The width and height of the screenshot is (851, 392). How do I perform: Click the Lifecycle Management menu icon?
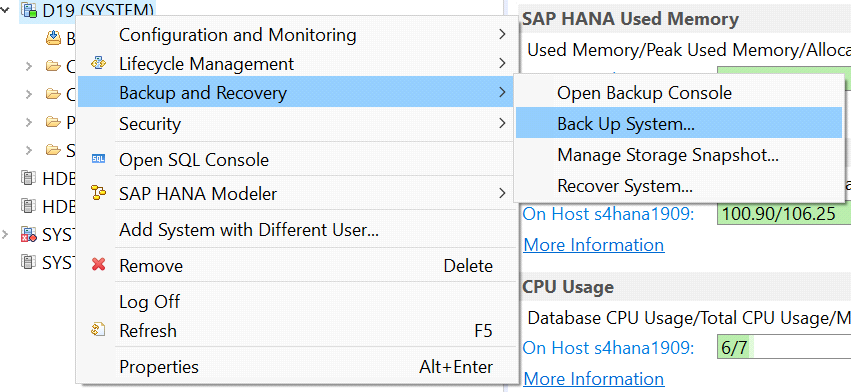click(x=98, y=64)
